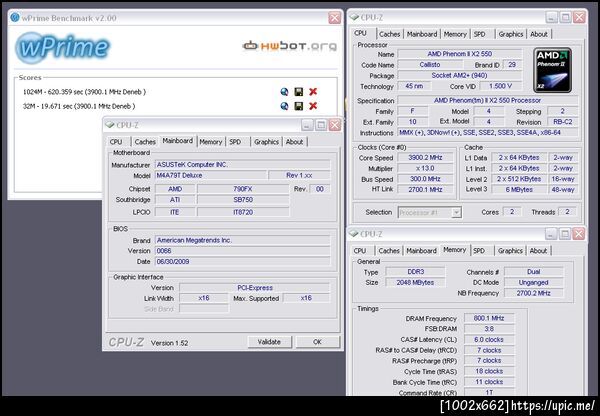Image resolution: width=600 pixels, height=416 pixels.
Task: Minimize the CPU-Z memory window
Action: pos(551,233)
